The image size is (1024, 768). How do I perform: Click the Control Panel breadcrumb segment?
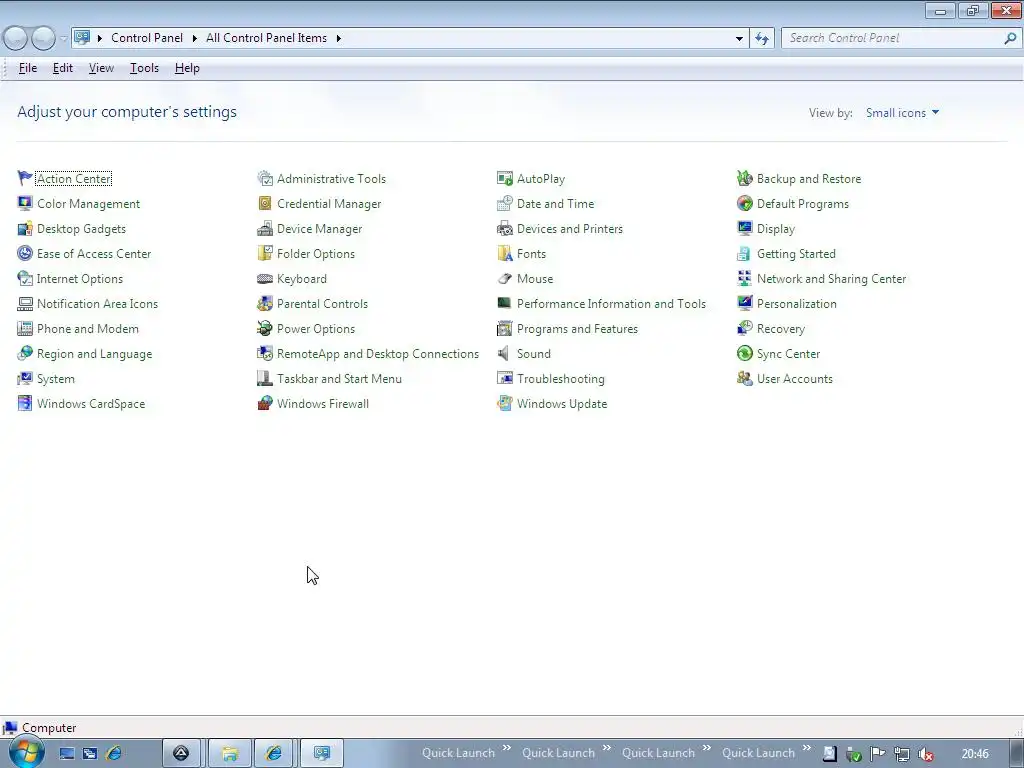pyautogui.click(x=147, y=38)
